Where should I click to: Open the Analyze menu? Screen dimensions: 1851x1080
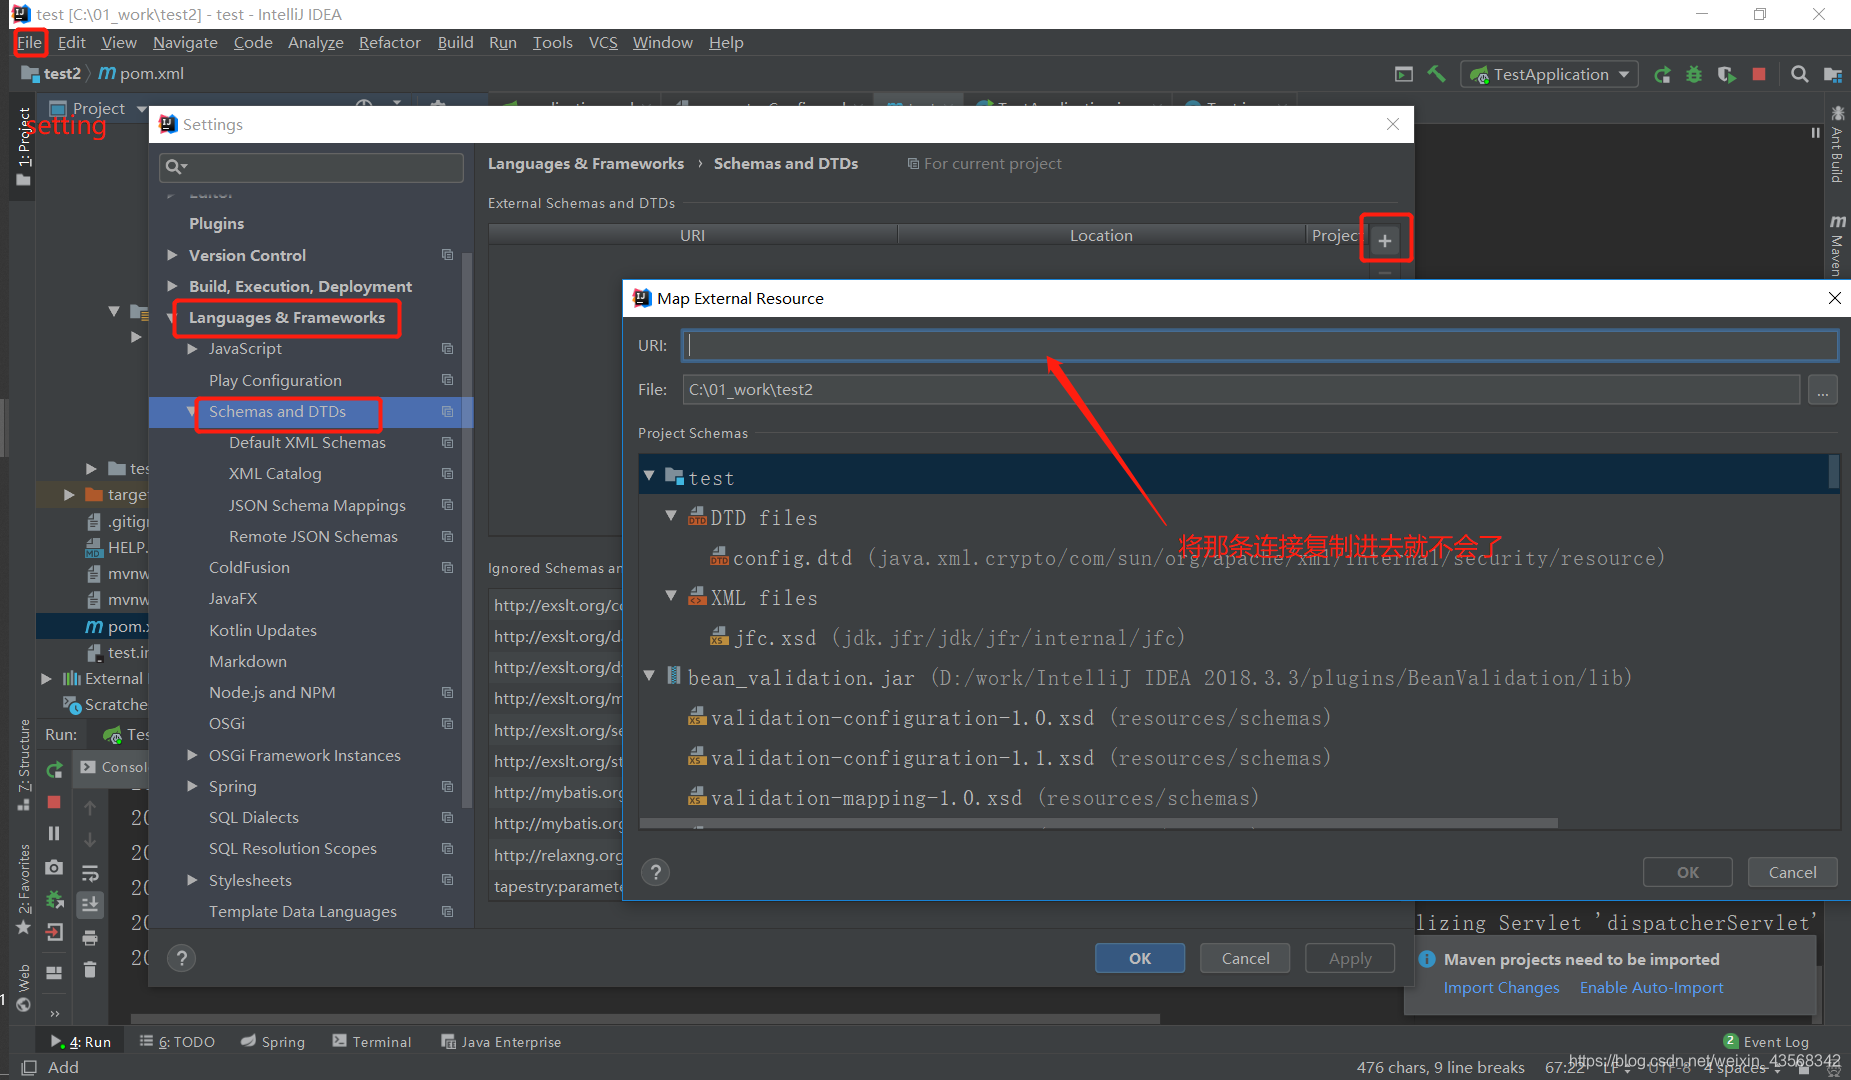point(315,42)
